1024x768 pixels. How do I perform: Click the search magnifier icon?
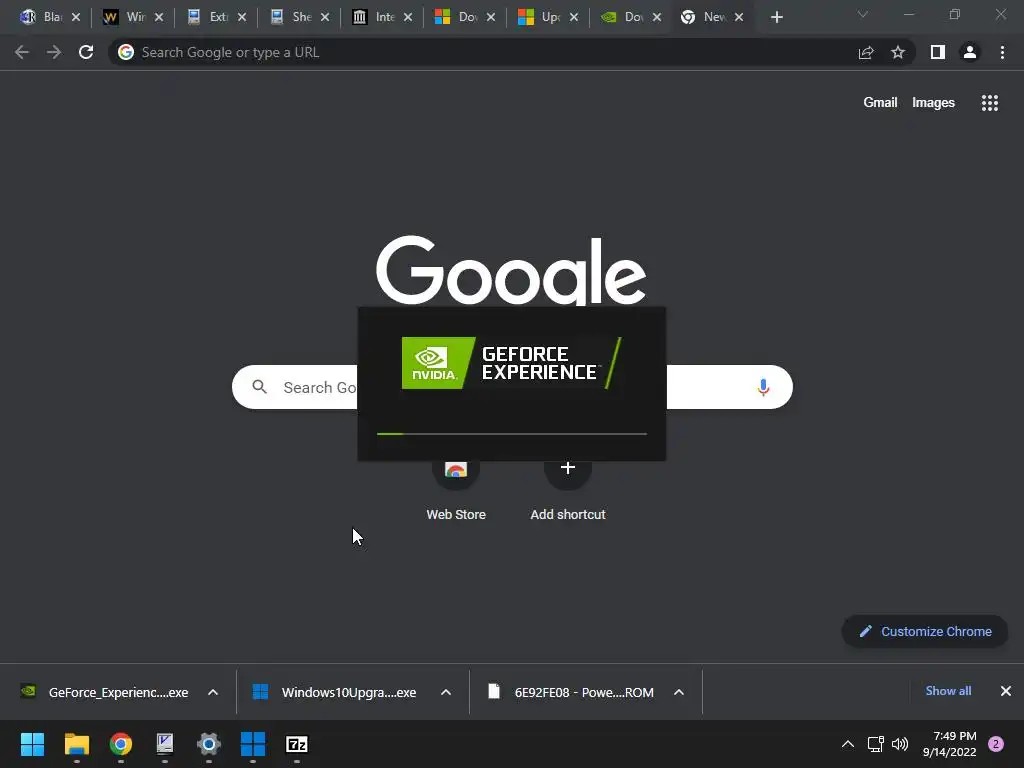click(x=260, y=387)
